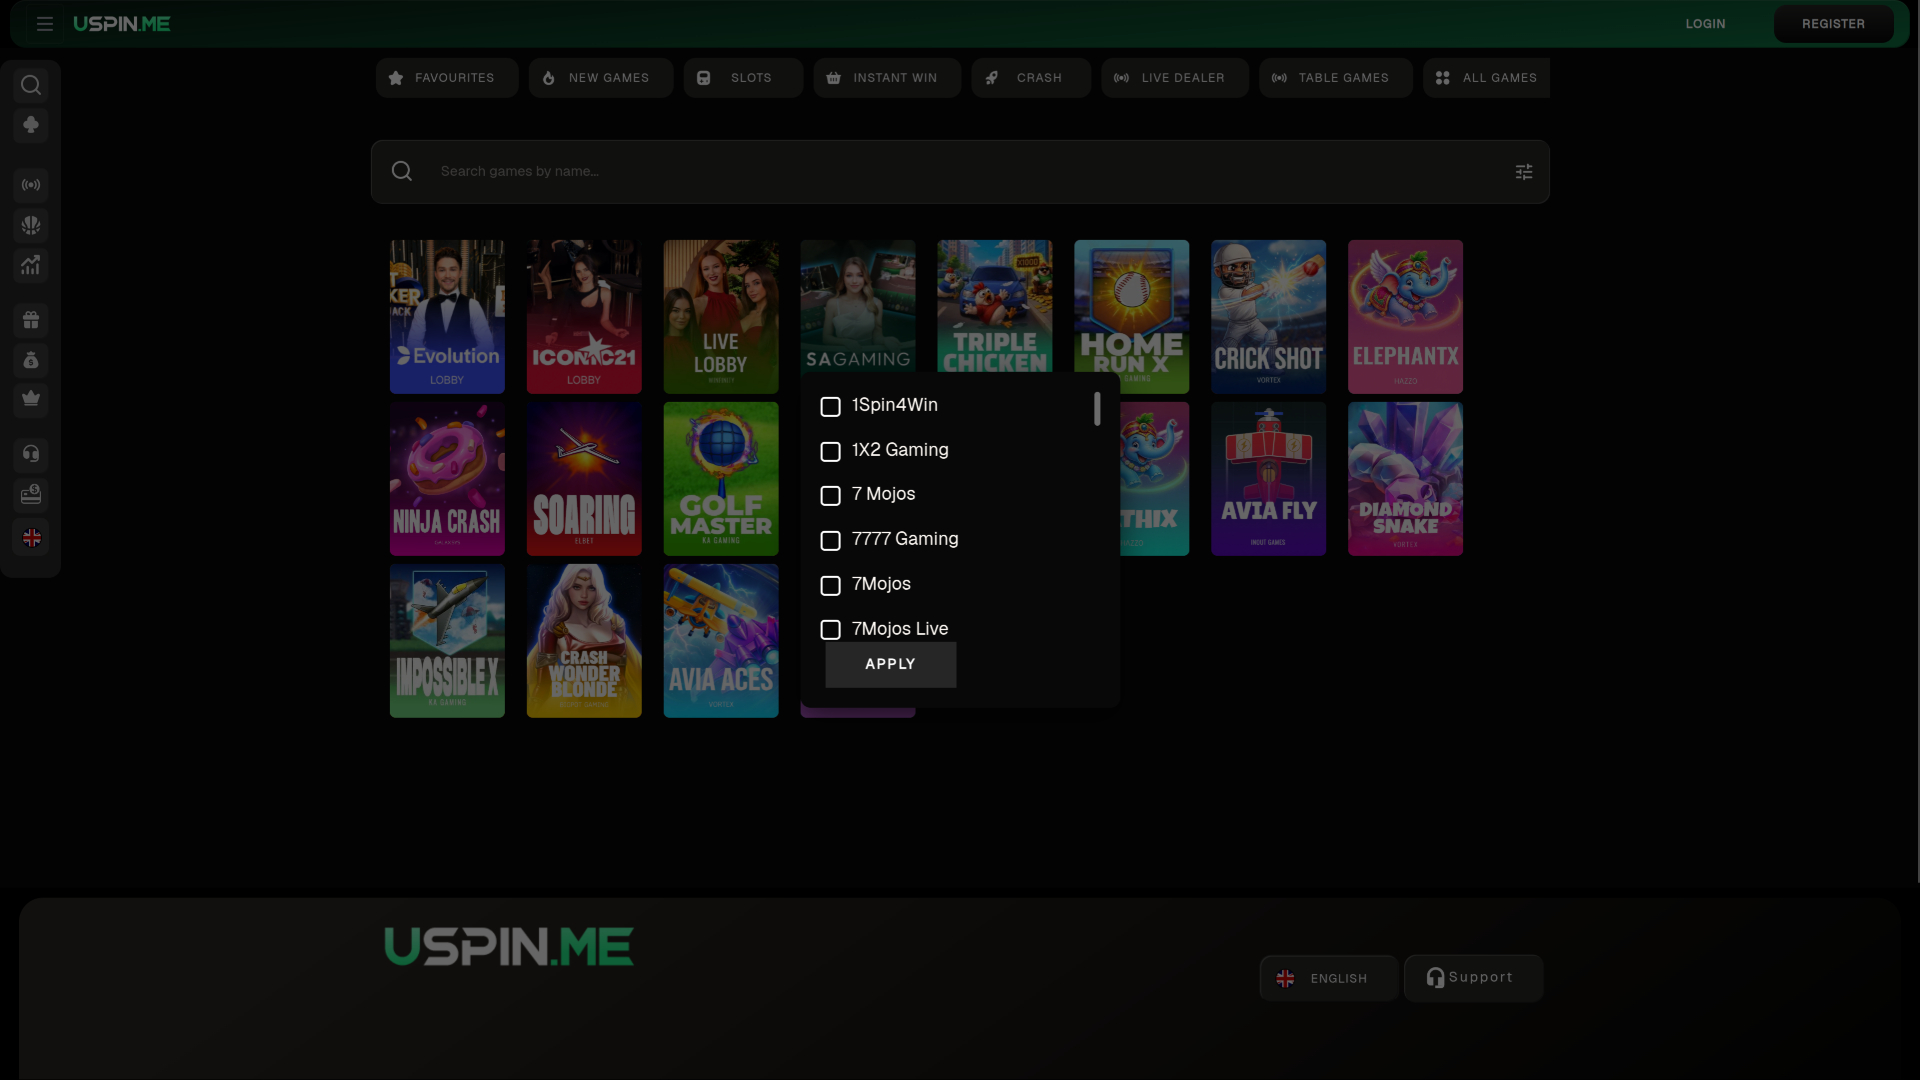Check the 7 Mojos provider checkbox
The width and height of the screenshot is (1920, 1080).
pos(830,496)
